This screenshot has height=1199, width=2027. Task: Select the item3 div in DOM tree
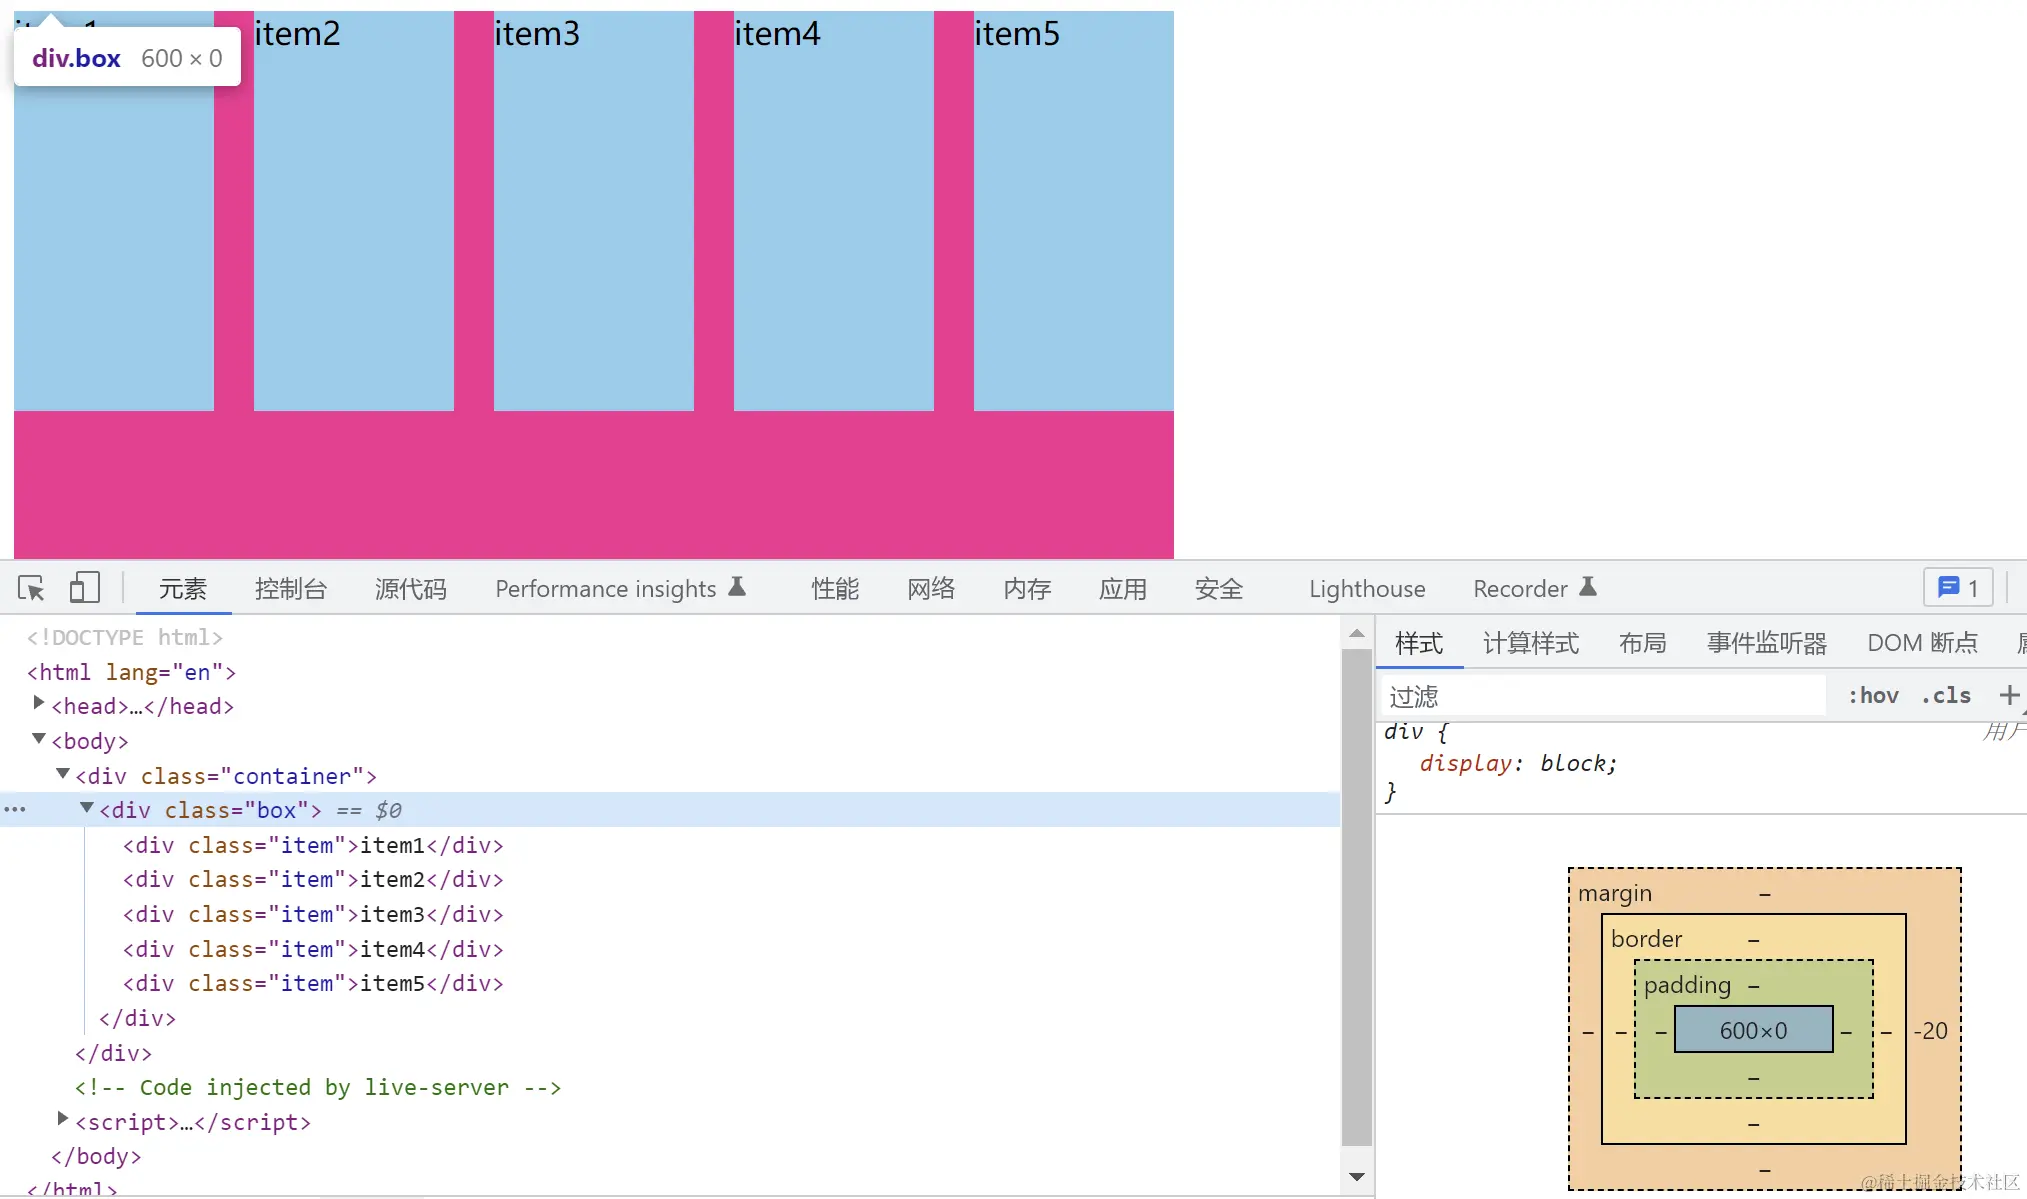(312, 914)
